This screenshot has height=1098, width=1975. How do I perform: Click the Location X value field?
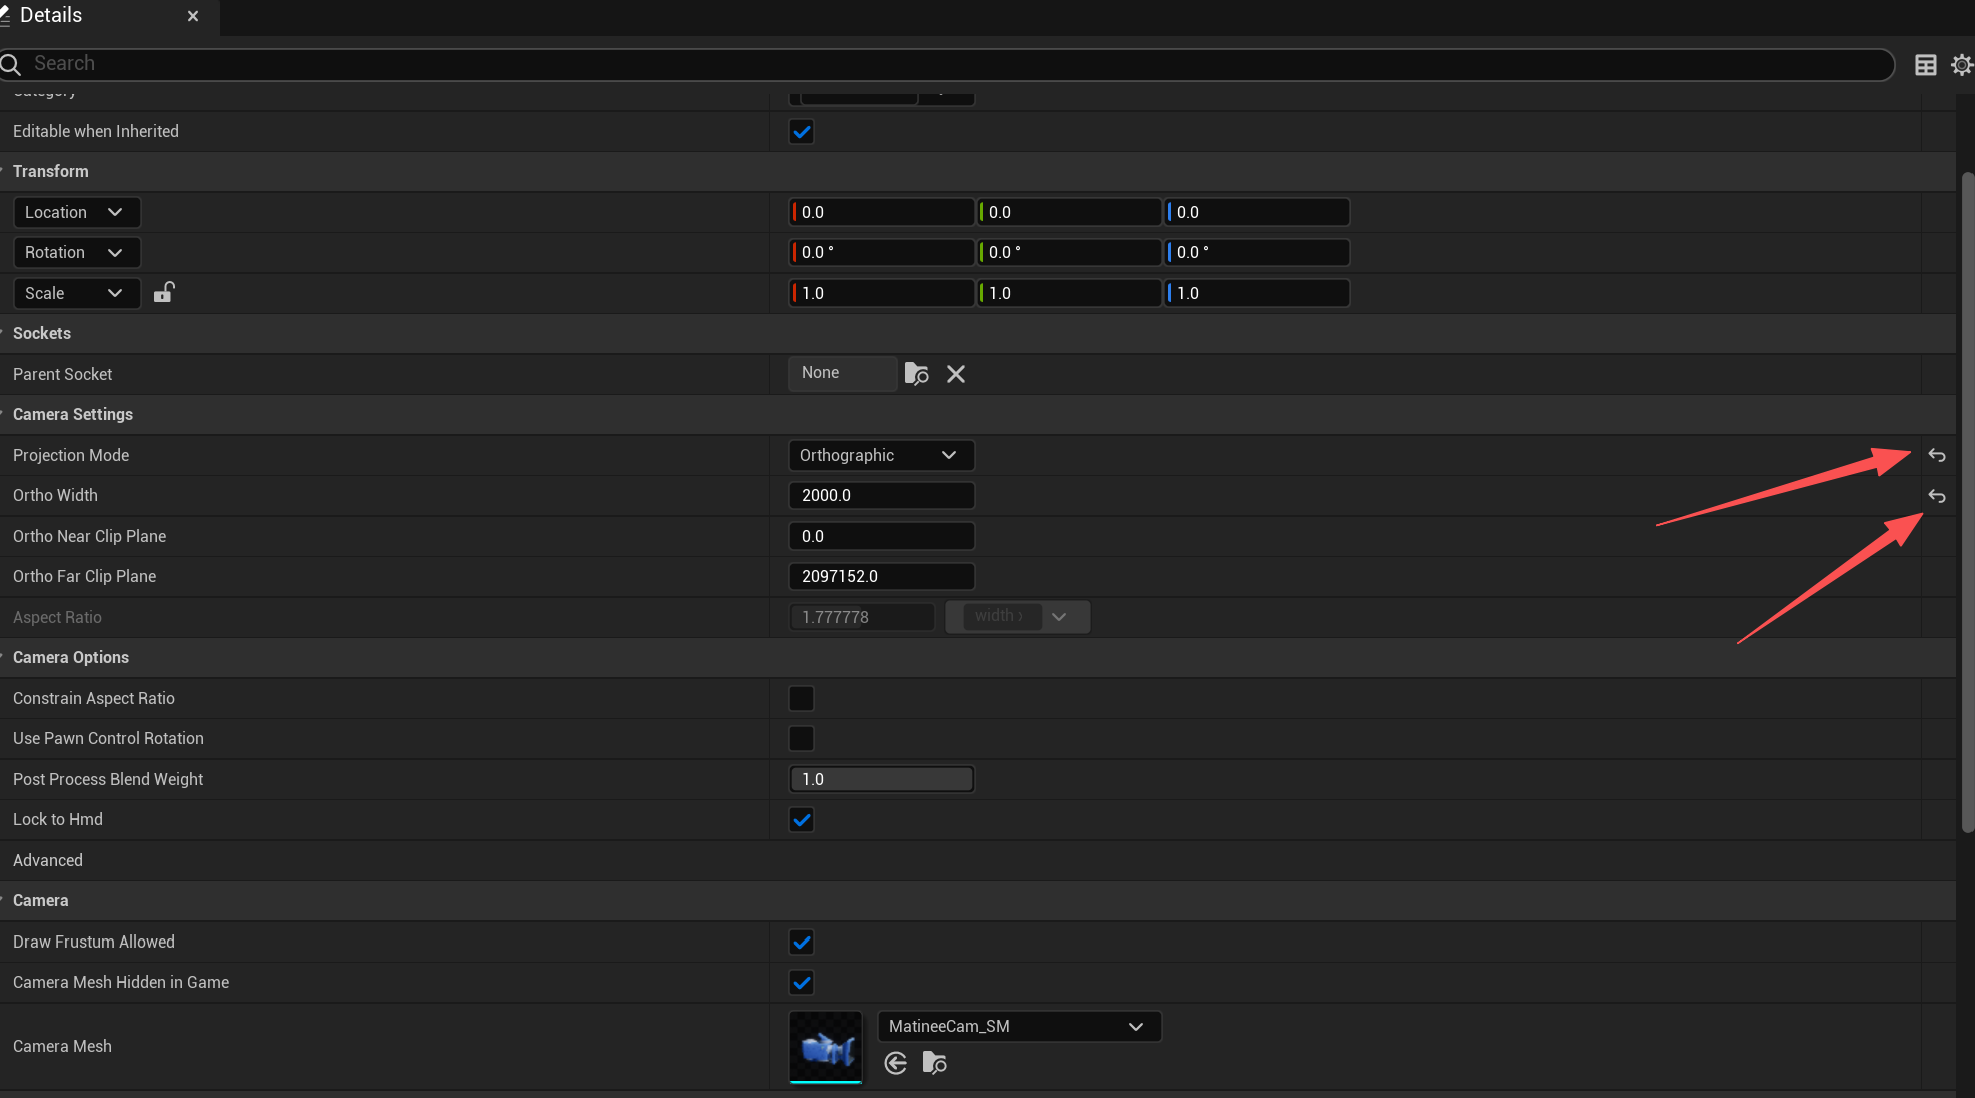click(881, 212)
